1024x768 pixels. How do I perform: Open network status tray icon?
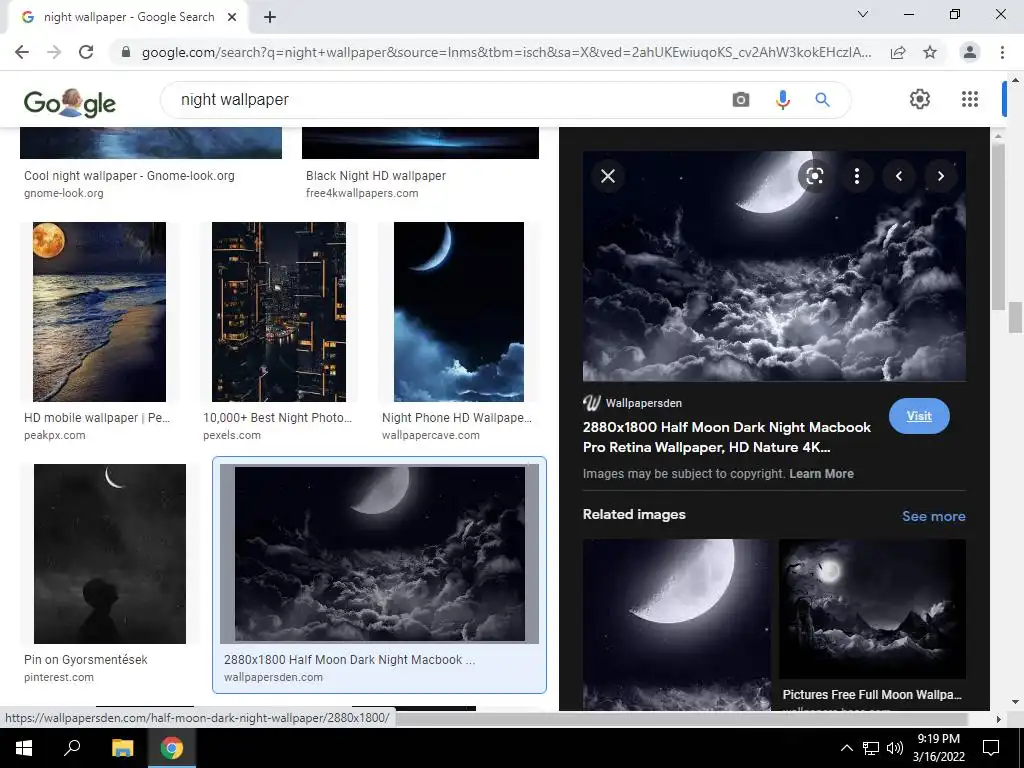(871, 748)
